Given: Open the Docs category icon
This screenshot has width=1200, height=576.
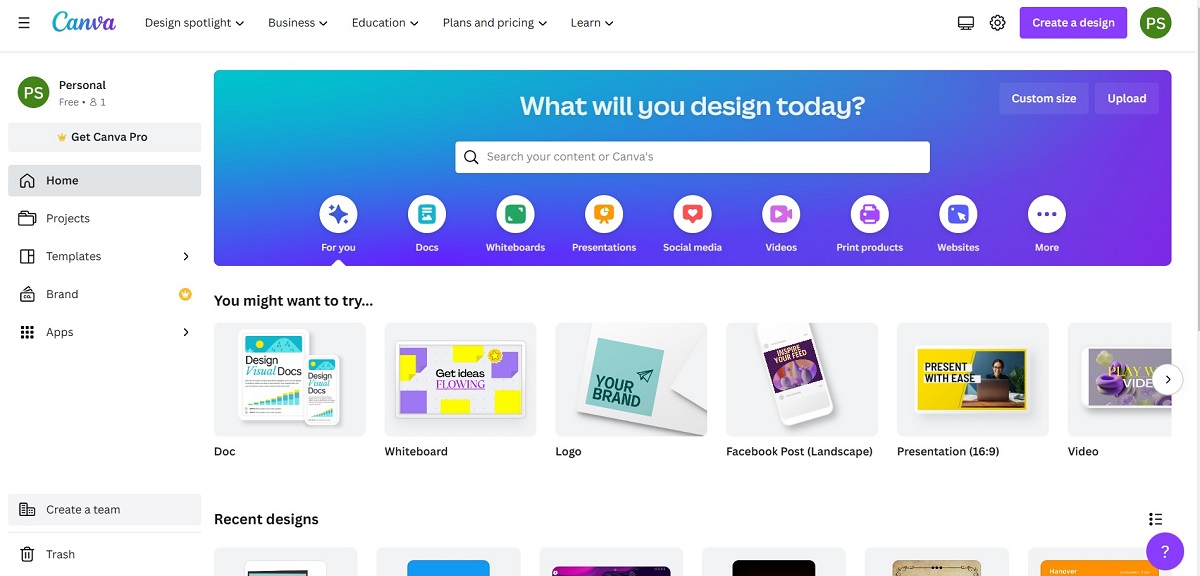Looking at the screenshot, I should pyautogui.click(x=427, y=214).
